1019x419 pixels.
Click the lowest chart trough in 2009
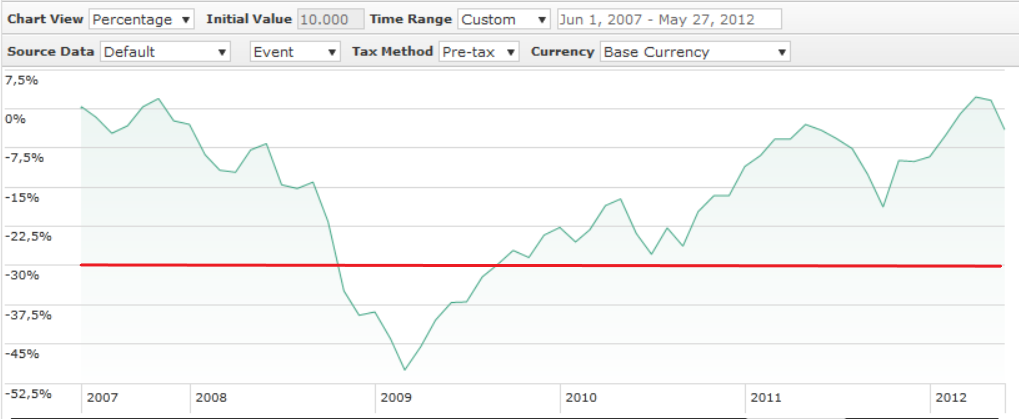(405, 370)
